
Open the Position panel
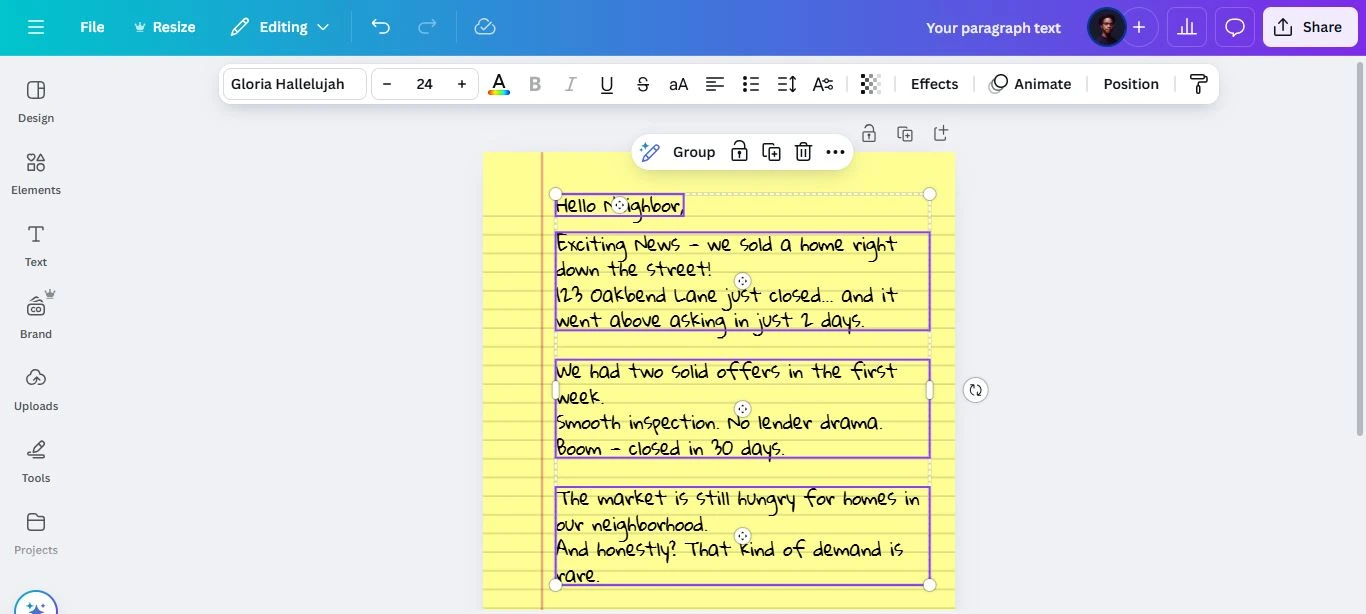click(x=1131, y=84)
